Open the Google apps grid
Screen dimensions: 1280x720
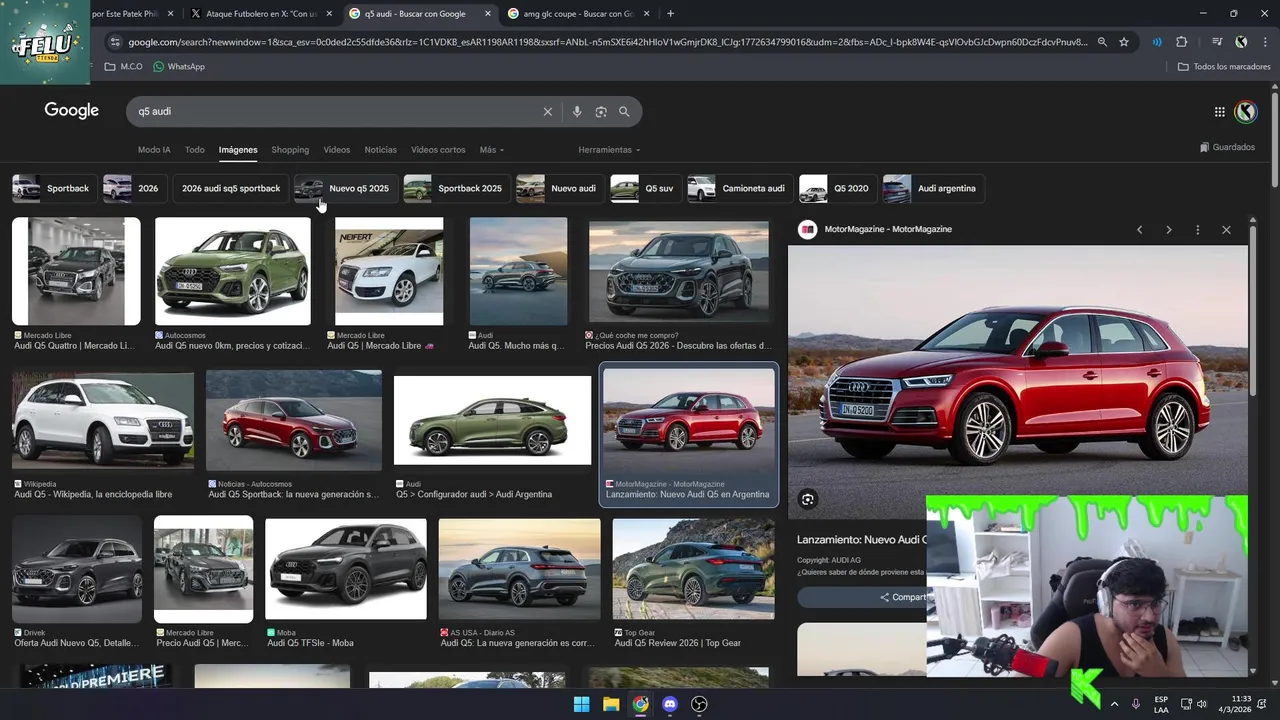click(1220, 112)
